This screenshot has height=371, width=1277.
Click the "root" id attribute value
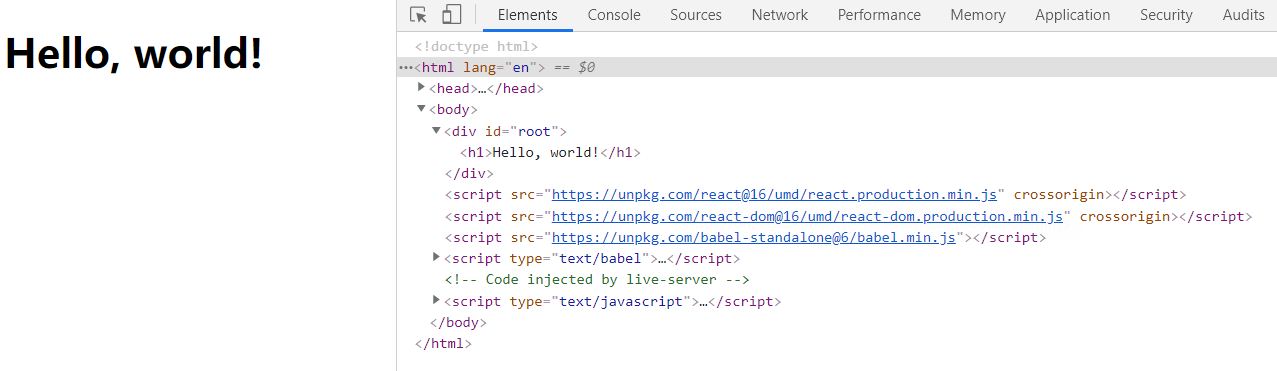[x=535, y=131]
